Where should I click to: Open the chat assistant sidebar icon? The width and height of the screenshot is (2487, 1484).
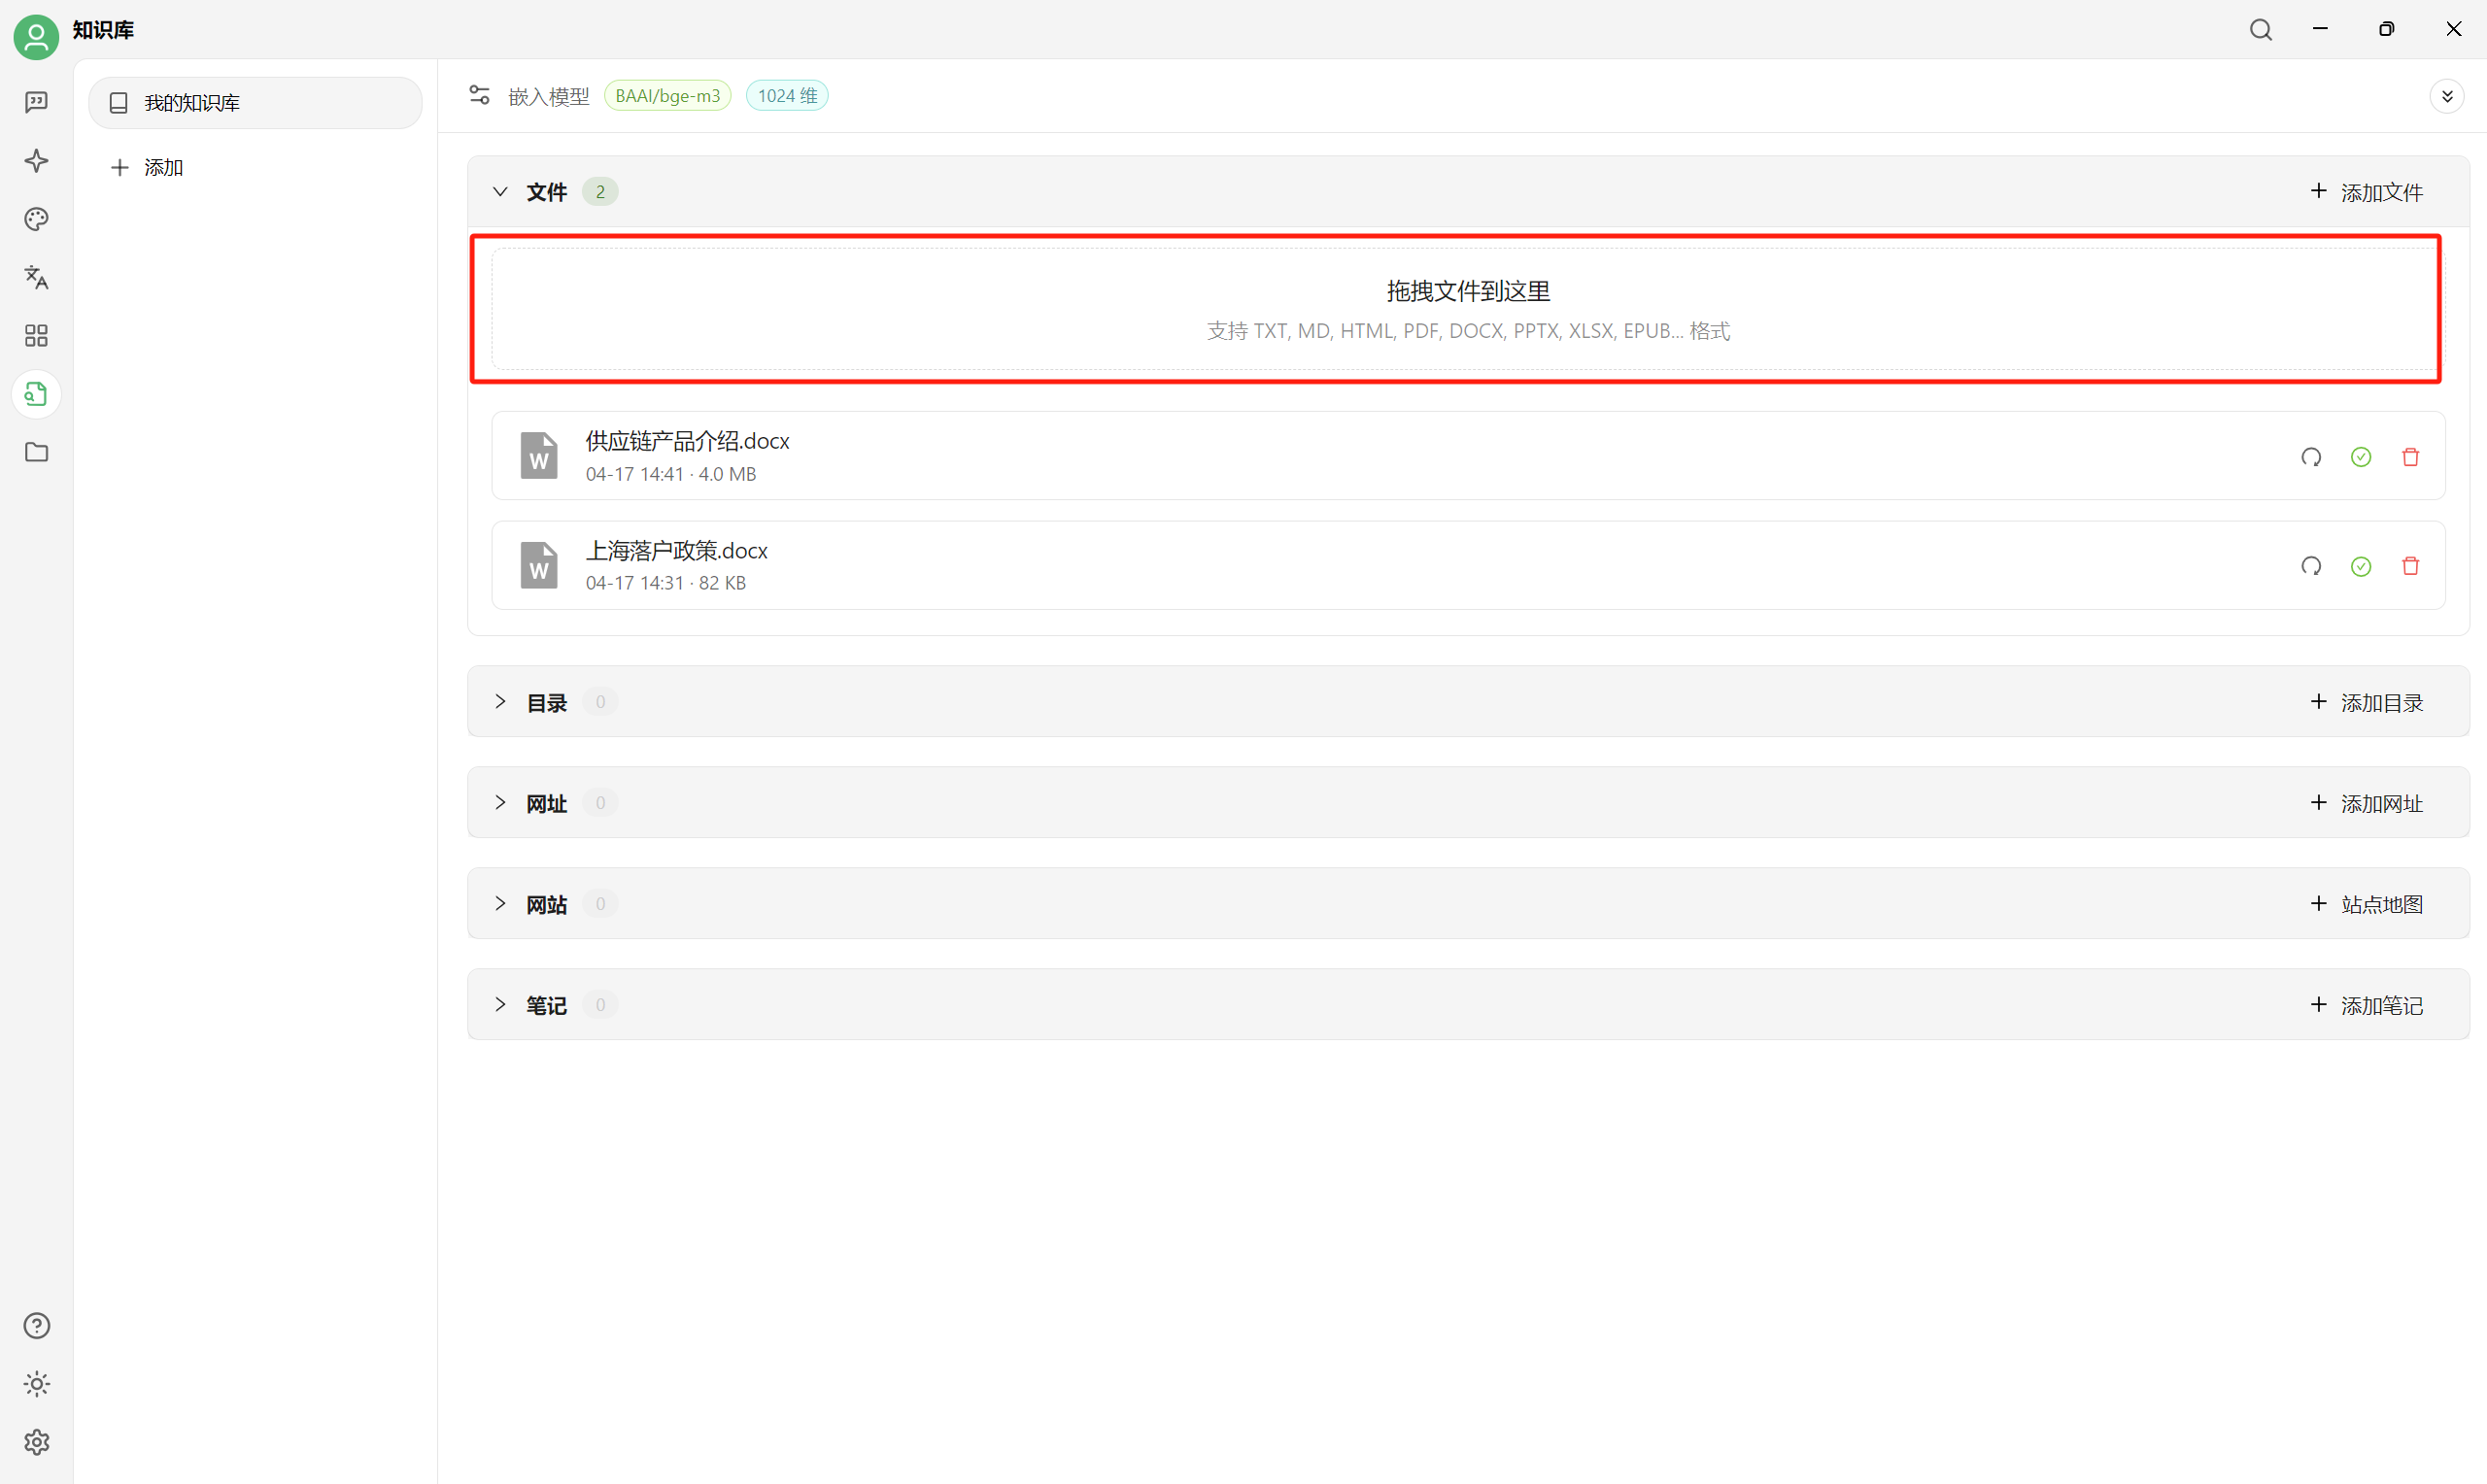[x=36, y=102]
